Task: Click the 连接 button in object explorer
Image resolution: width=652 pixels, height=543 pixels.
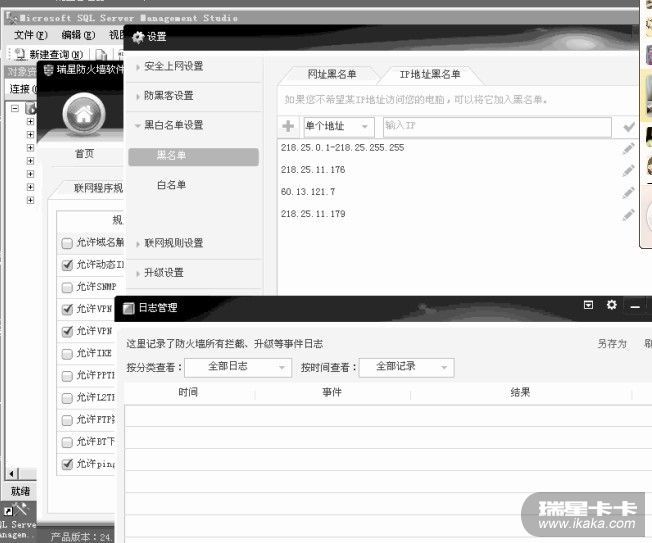Action: coord(23,89)
